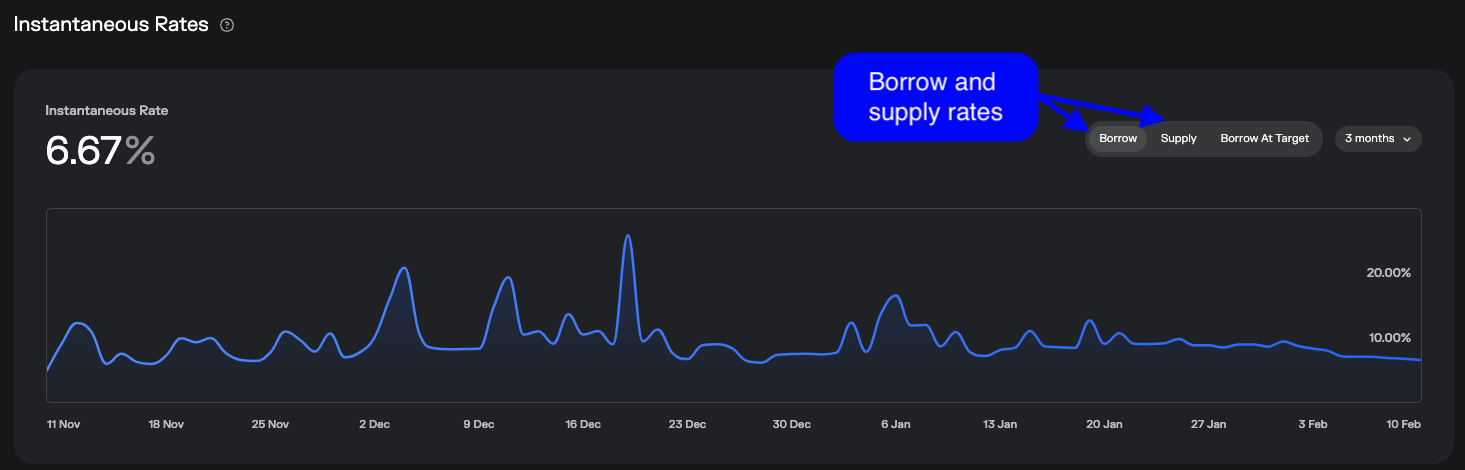
Task: Click the 25 Nov date label on the axis
Action: (271, 424)
